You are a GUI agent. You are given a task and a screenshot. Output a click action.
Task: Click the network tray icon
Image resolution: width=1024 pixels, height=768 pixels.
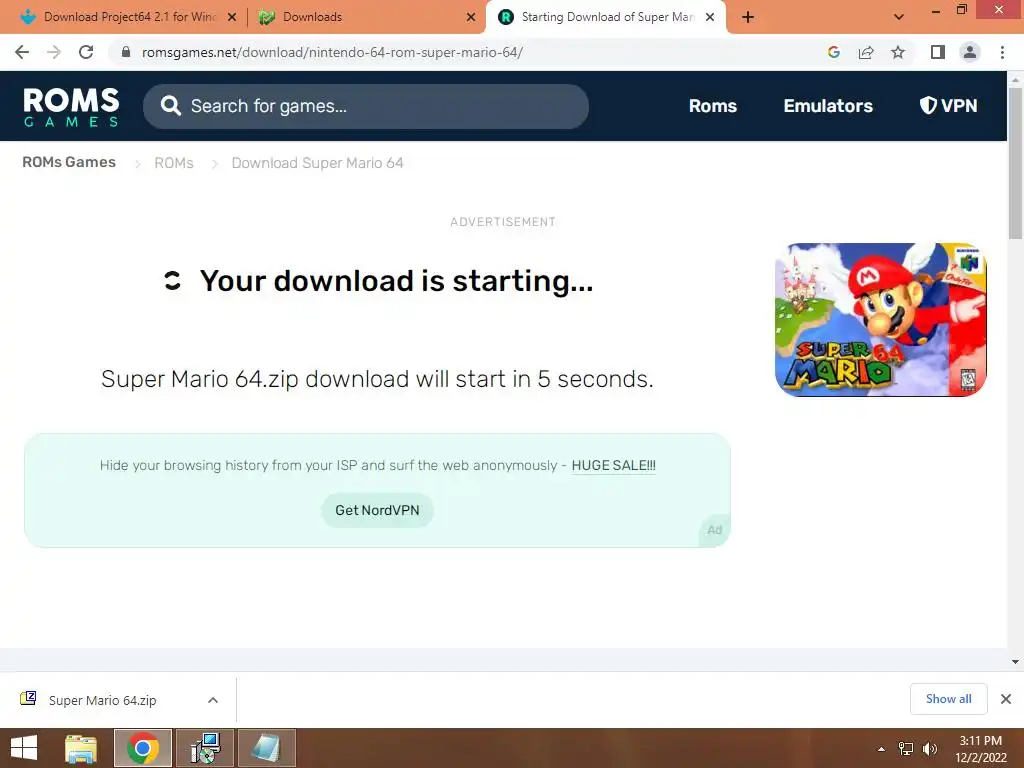pyautogui.click(x=906, y=749)
